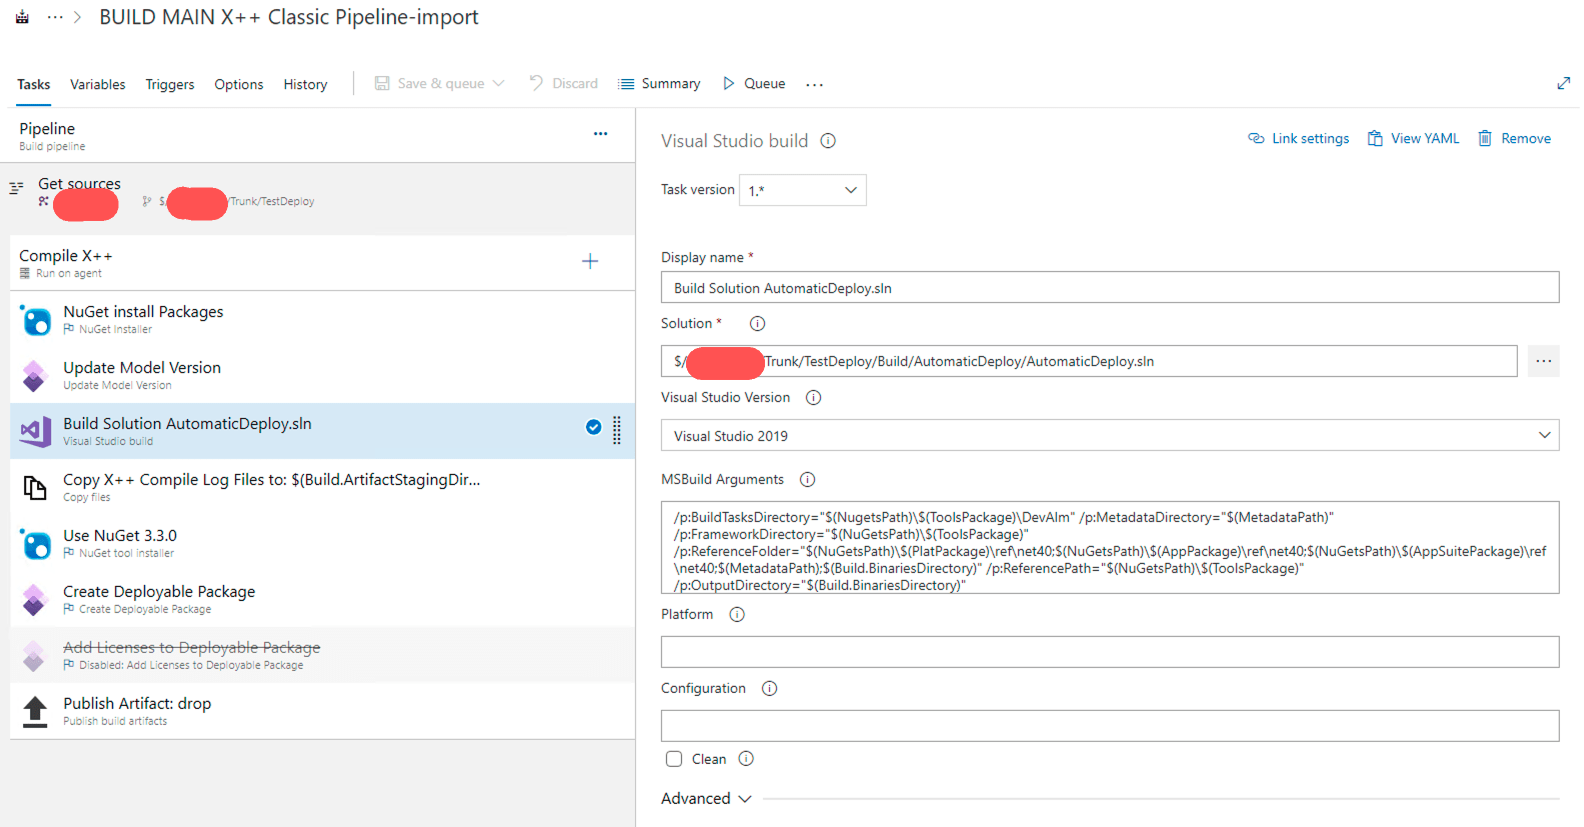Viewport: 1584px width, 827px height.
Task: Click the Solution path input field
Action: tap(1089, 361)
